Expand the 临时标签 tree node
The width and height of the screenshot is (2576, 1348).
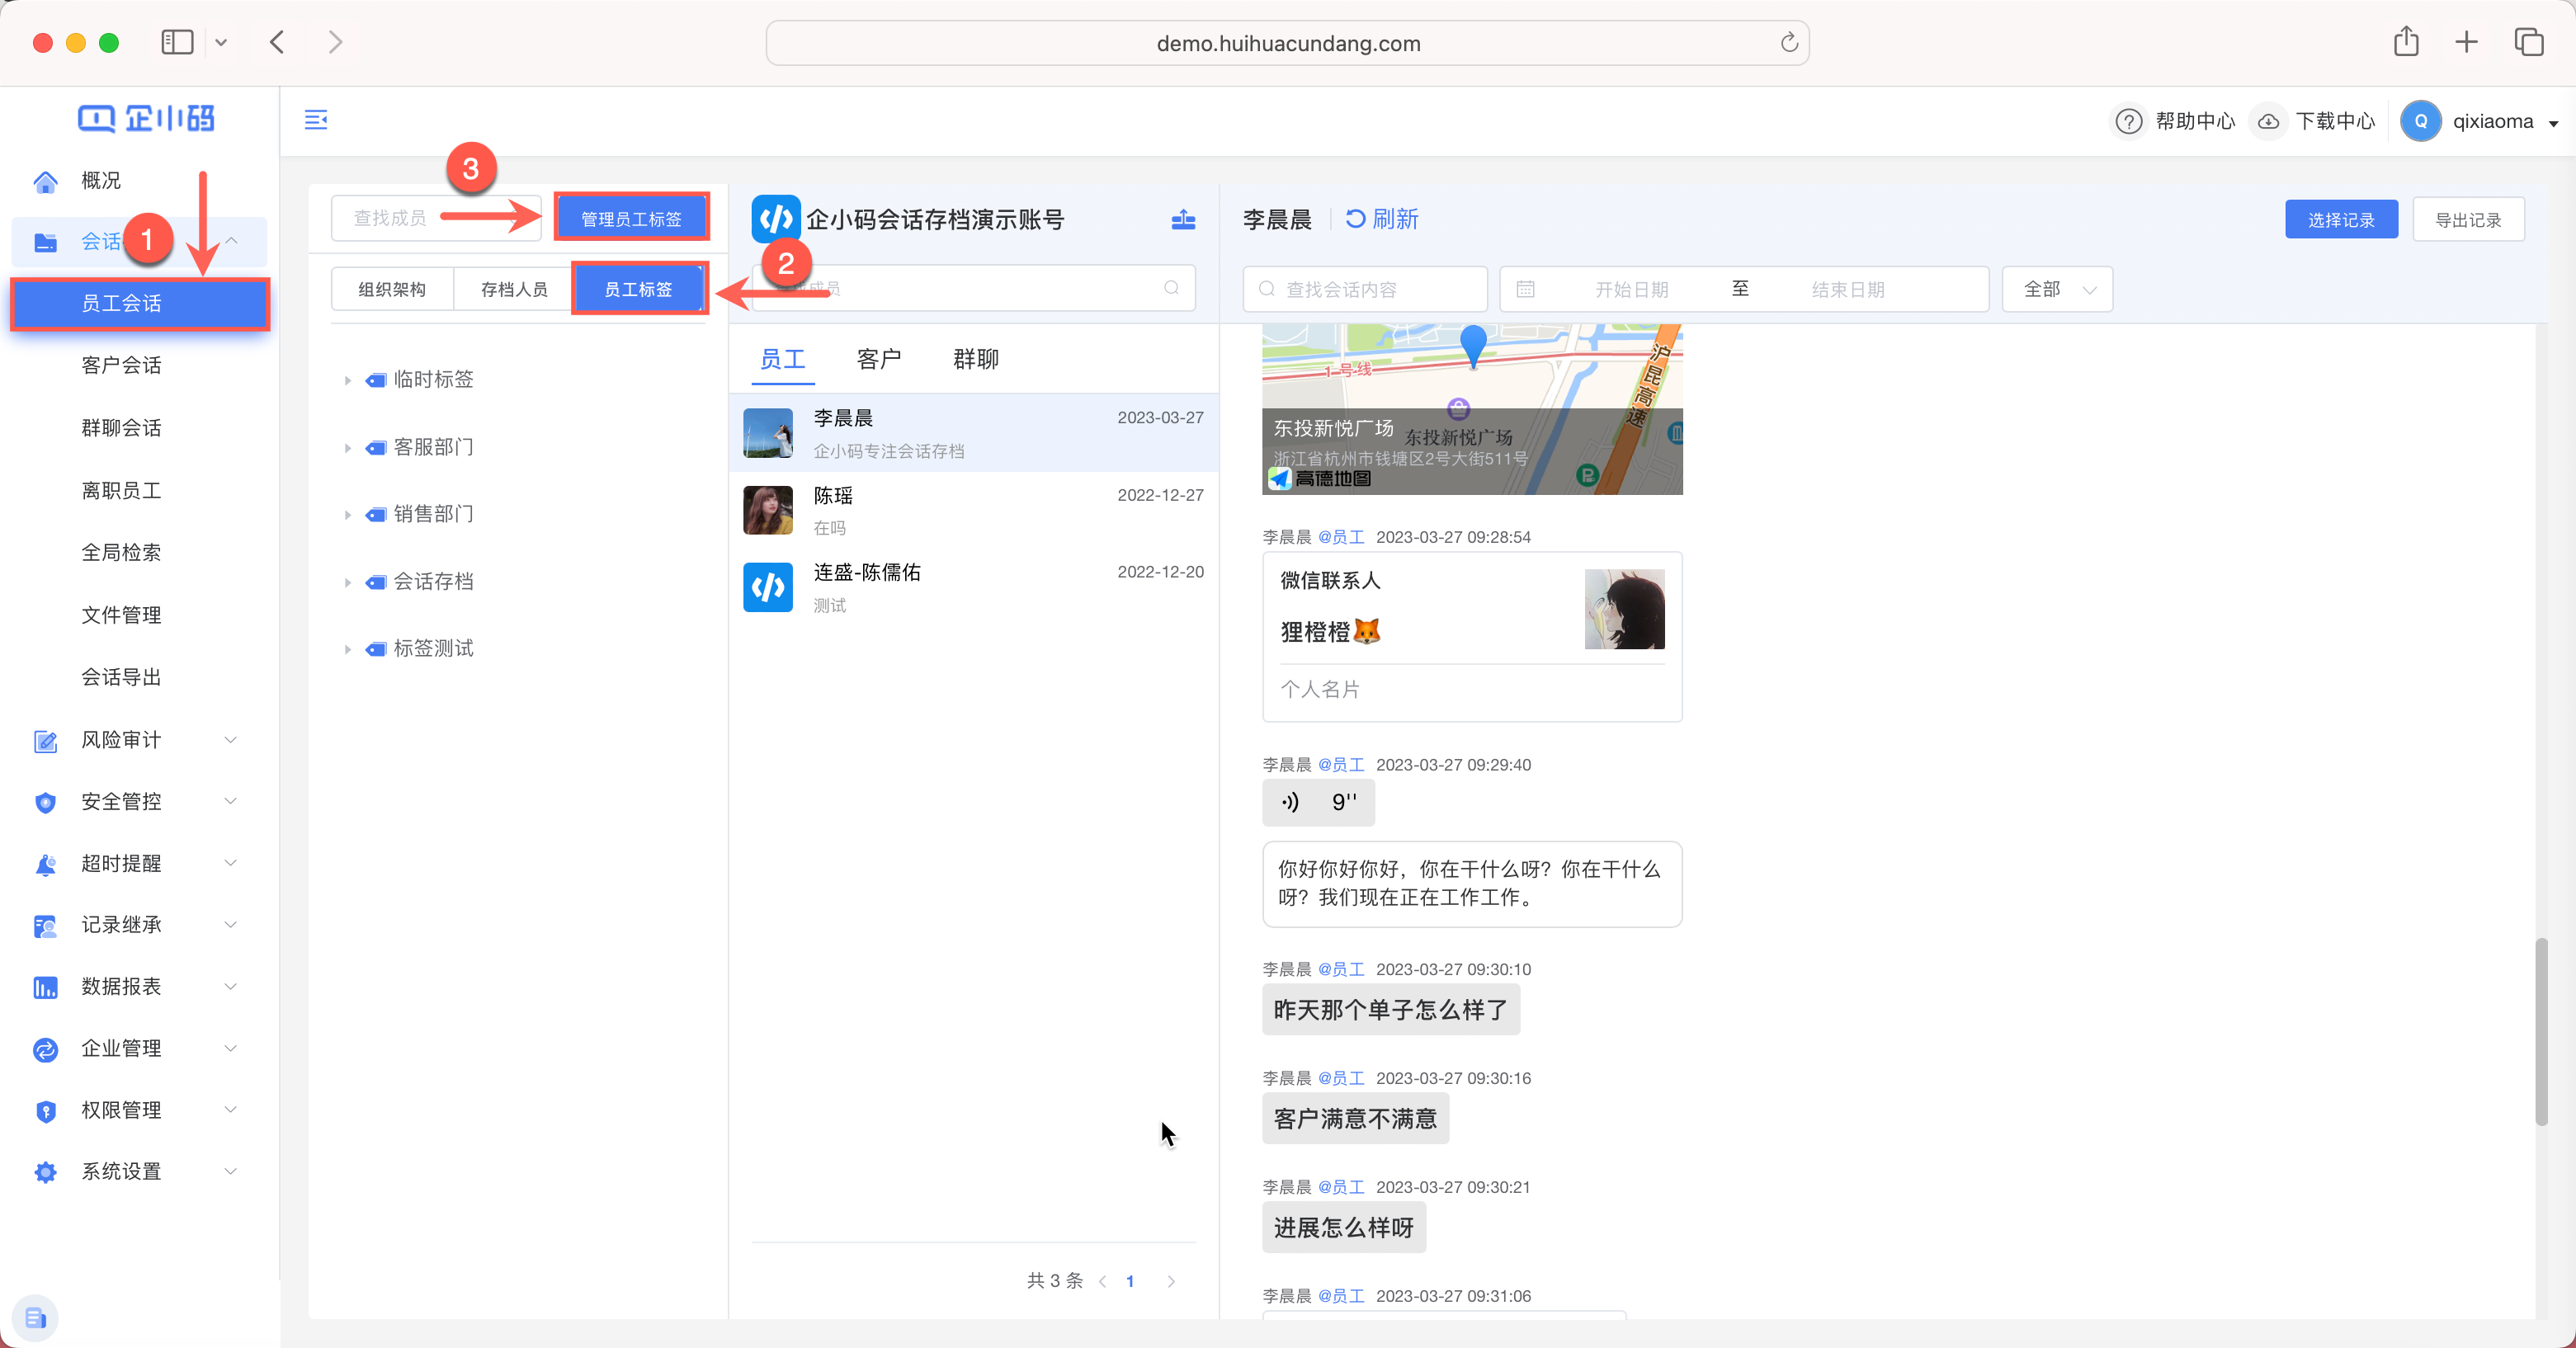coord(347,381)
